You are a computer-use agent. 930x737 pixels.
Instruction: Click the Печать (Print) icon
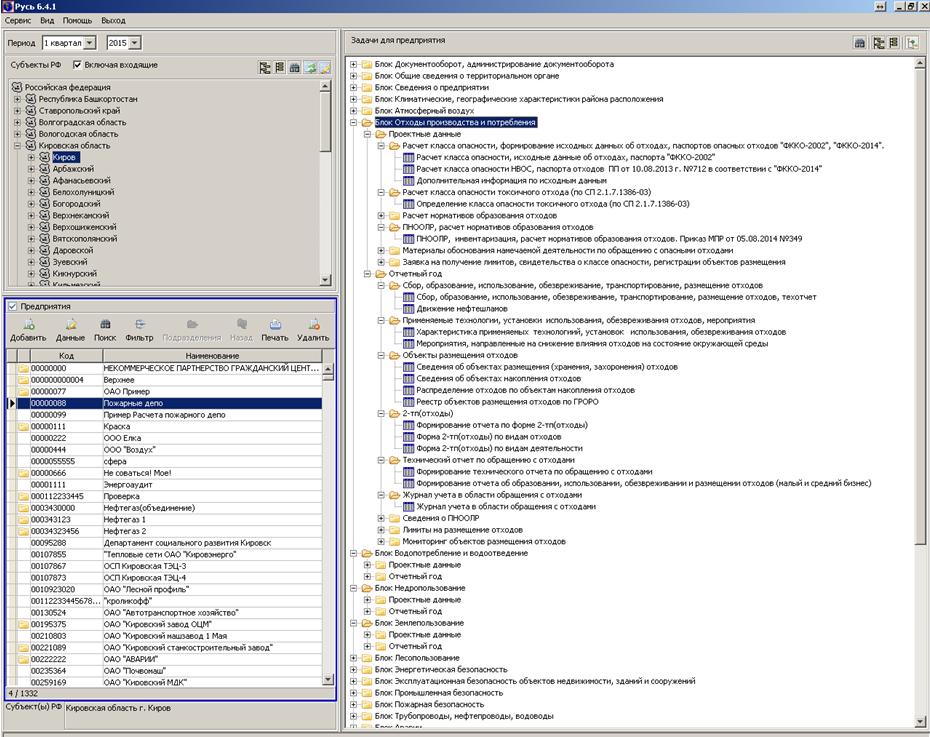coord(275,325)
